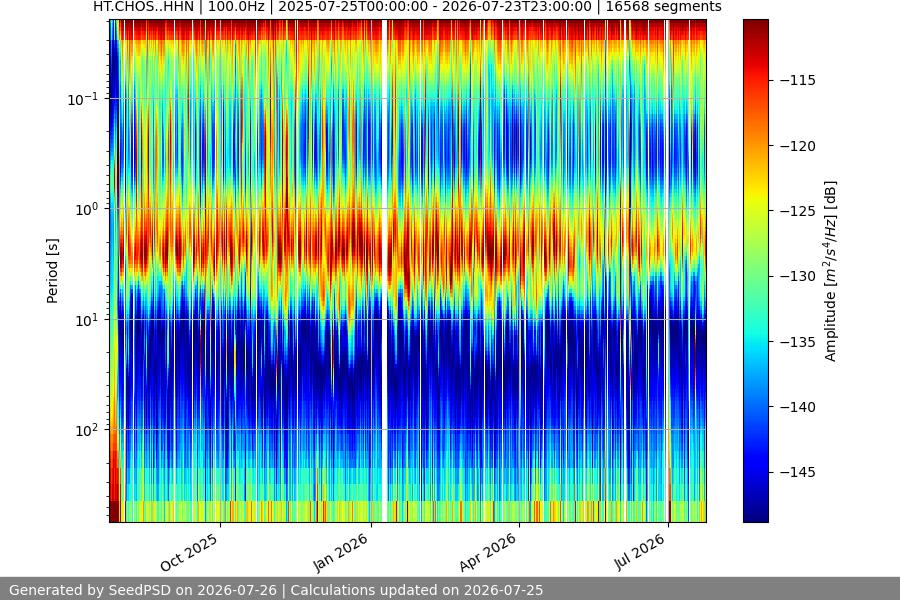The image size is (900, 600).
Task: Click the -120 colorbar tick label
Action: pos(798,146)
